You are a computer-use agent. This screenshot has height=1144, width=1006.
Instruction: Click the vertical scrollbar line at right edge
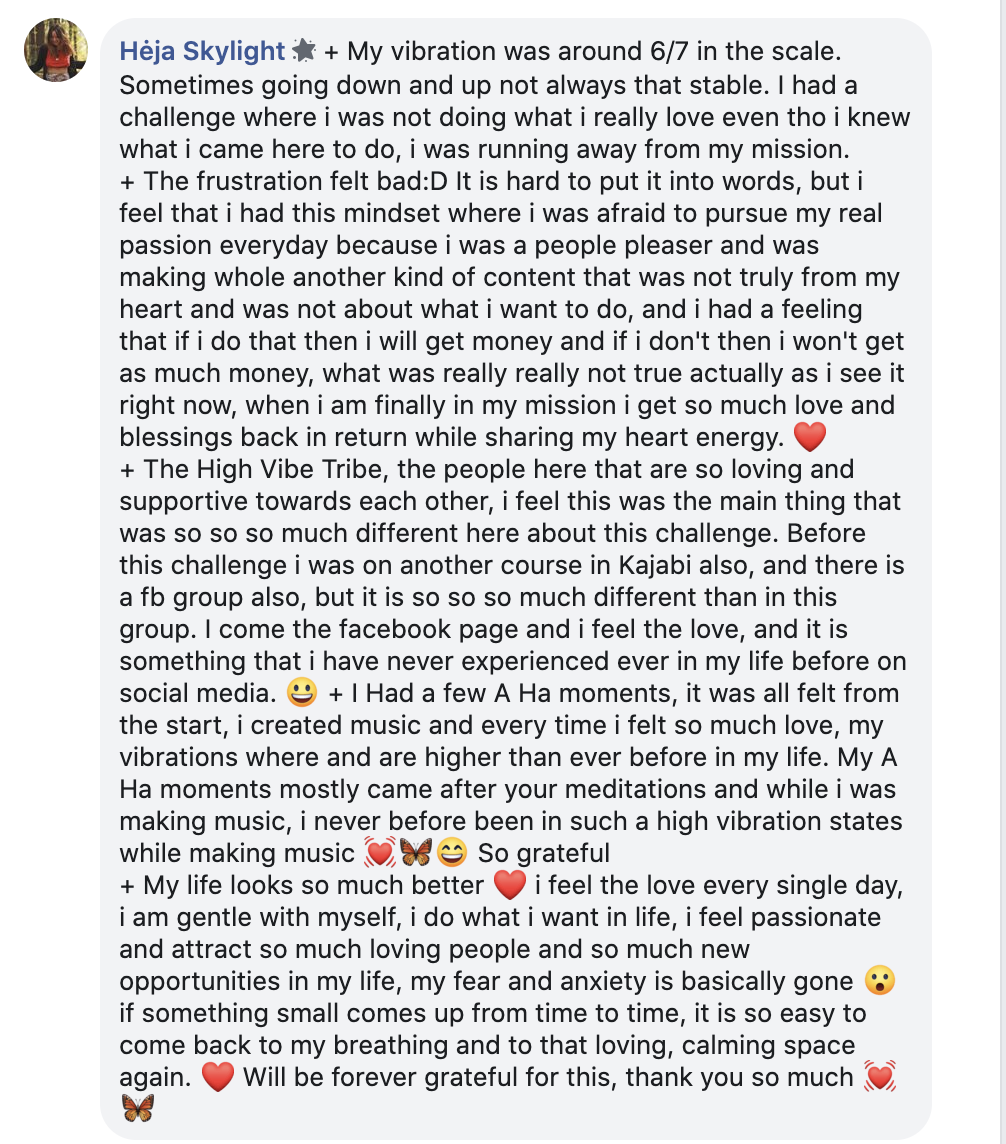[1000, 572]
